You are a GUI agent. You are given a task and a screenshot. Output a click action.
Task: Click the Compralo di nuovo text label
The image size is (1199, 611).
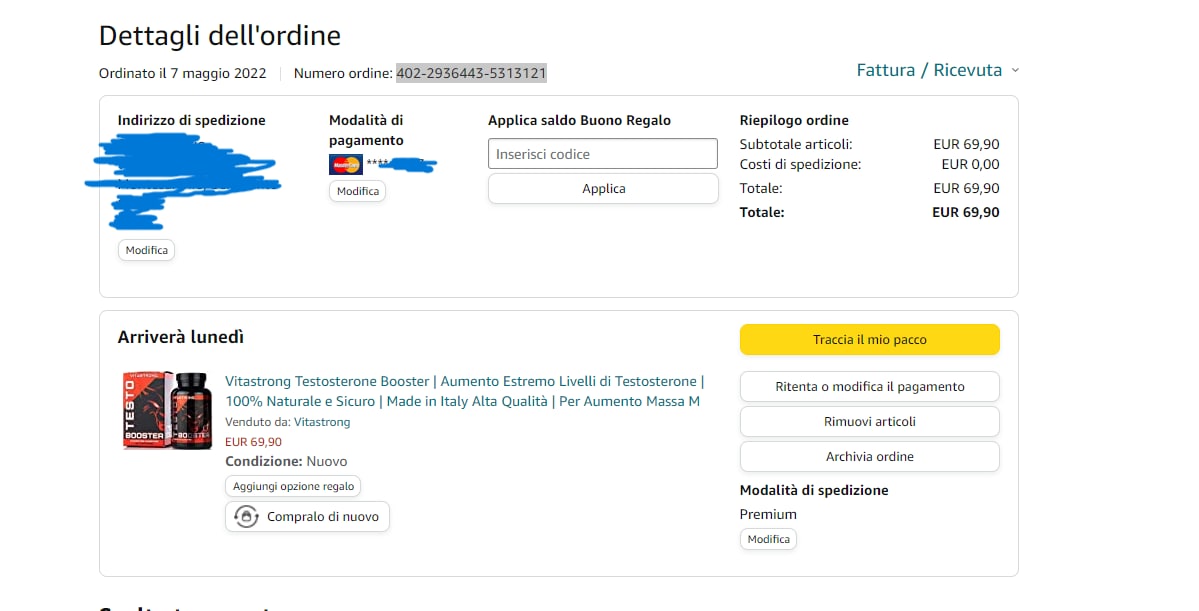[x=322, y=517]
